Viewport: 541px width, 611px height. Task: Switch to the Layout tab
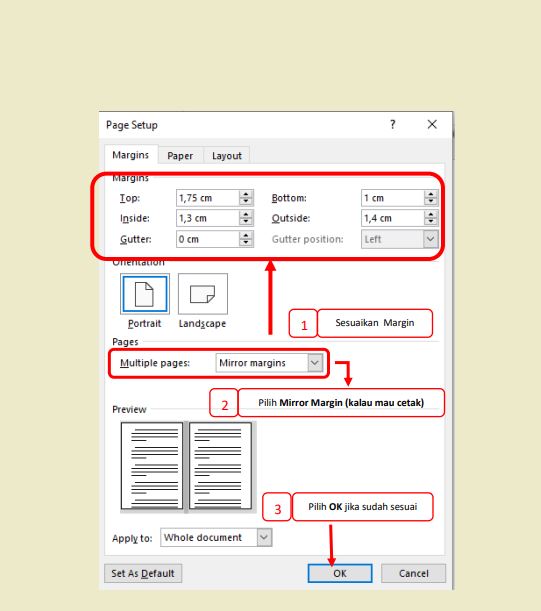point(226,155)
